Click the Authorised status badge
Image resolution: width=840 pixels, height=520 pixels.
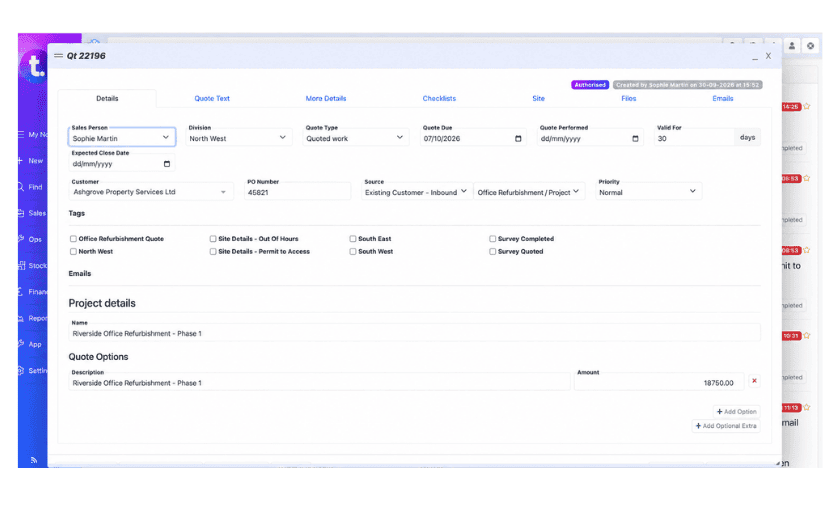click(590, 85)
